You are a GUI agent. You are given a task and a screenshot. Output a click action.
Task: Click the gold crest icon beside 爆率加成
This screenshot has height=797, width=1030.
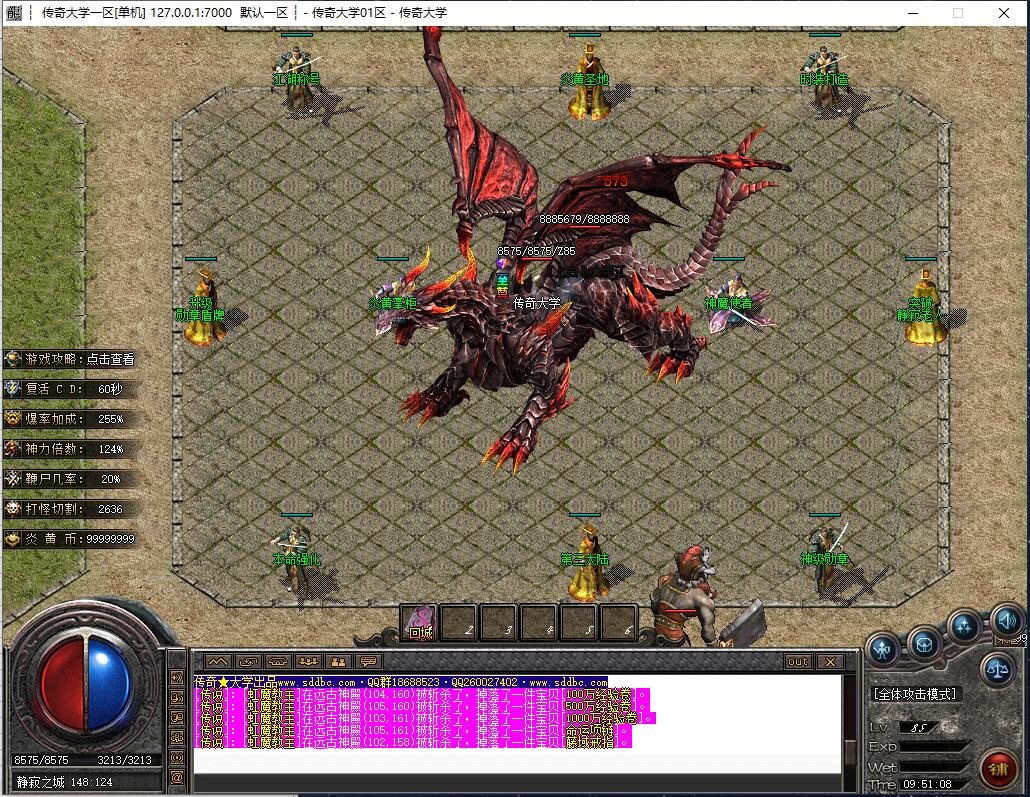pos(12,419)
